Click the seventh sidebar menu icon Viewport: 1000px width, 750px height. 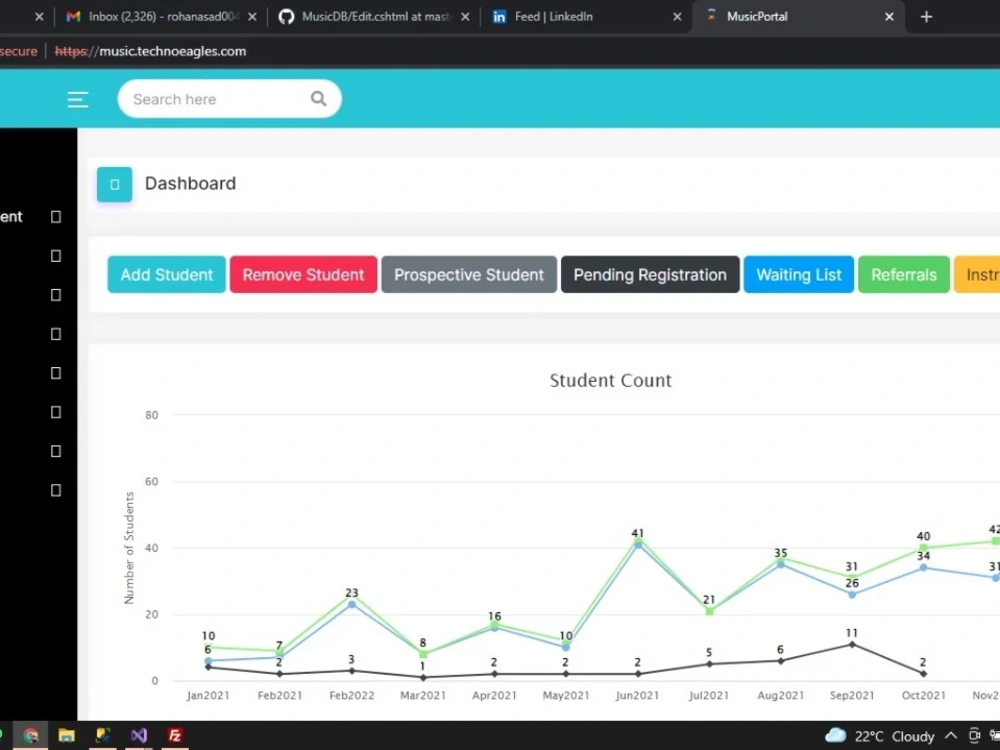click(x=56, y=451)
